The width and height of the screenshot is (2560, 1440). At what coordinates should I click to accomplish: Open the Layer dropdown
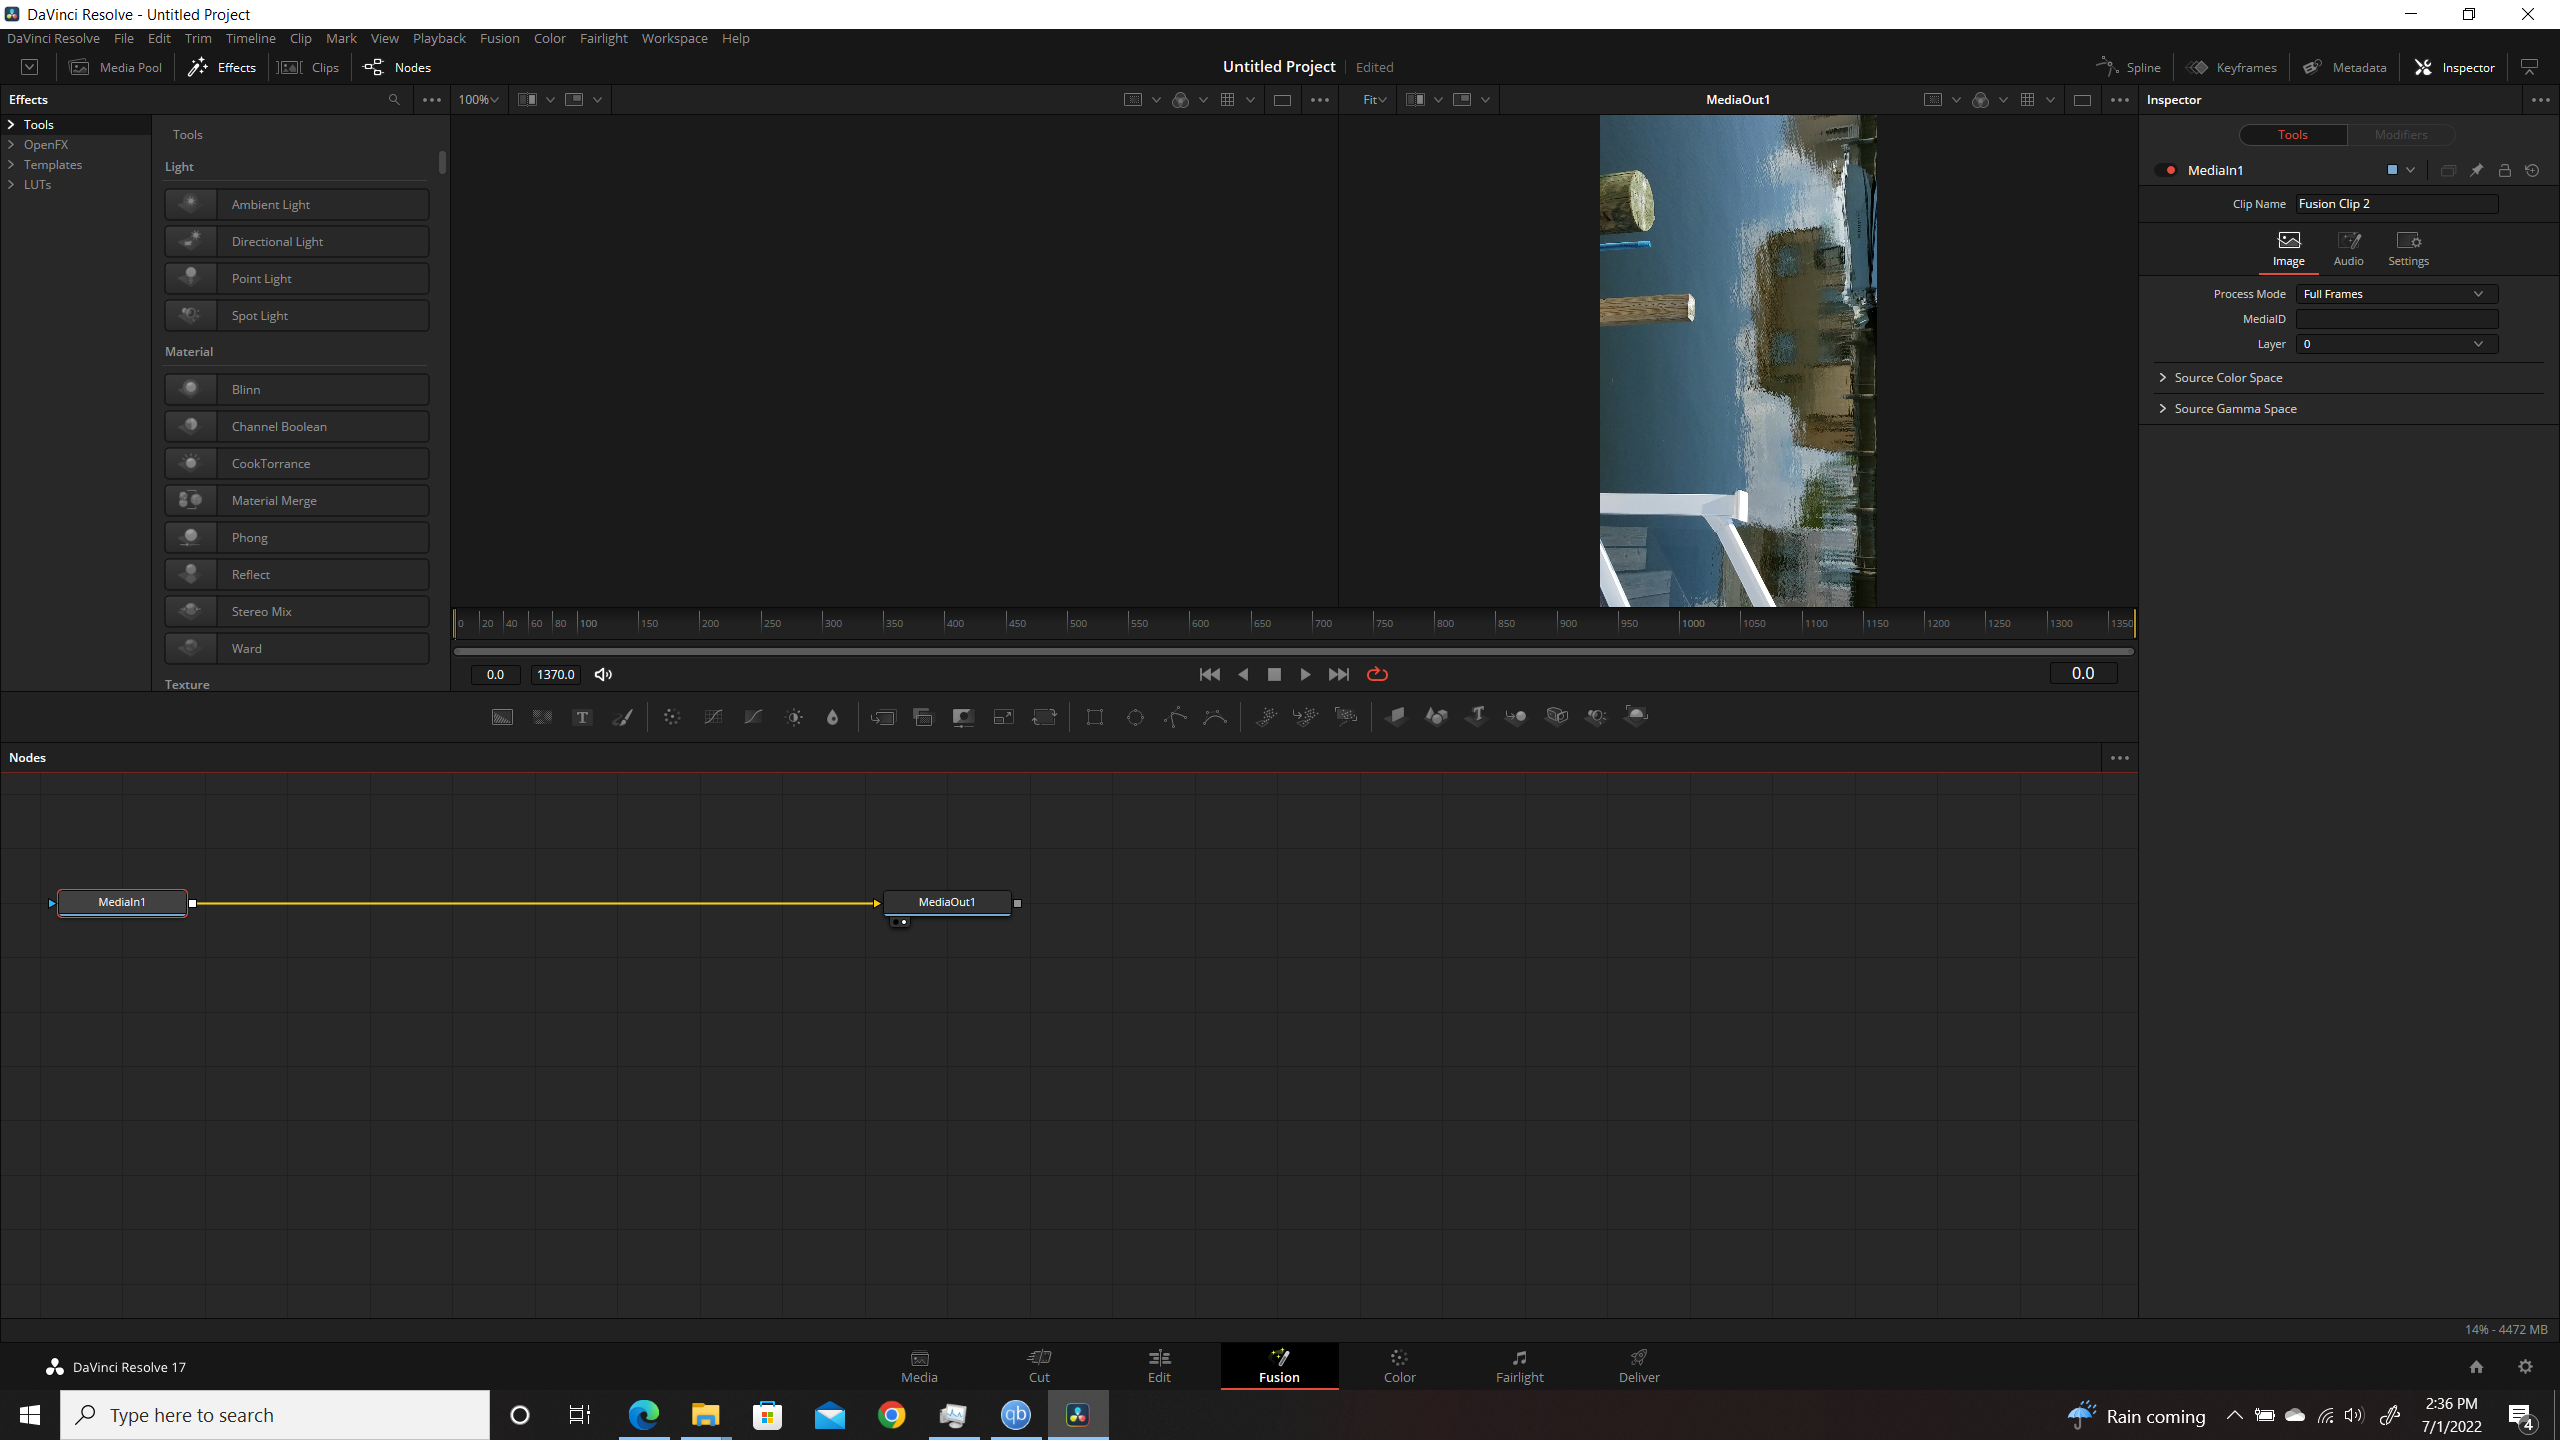point(2396,344)
